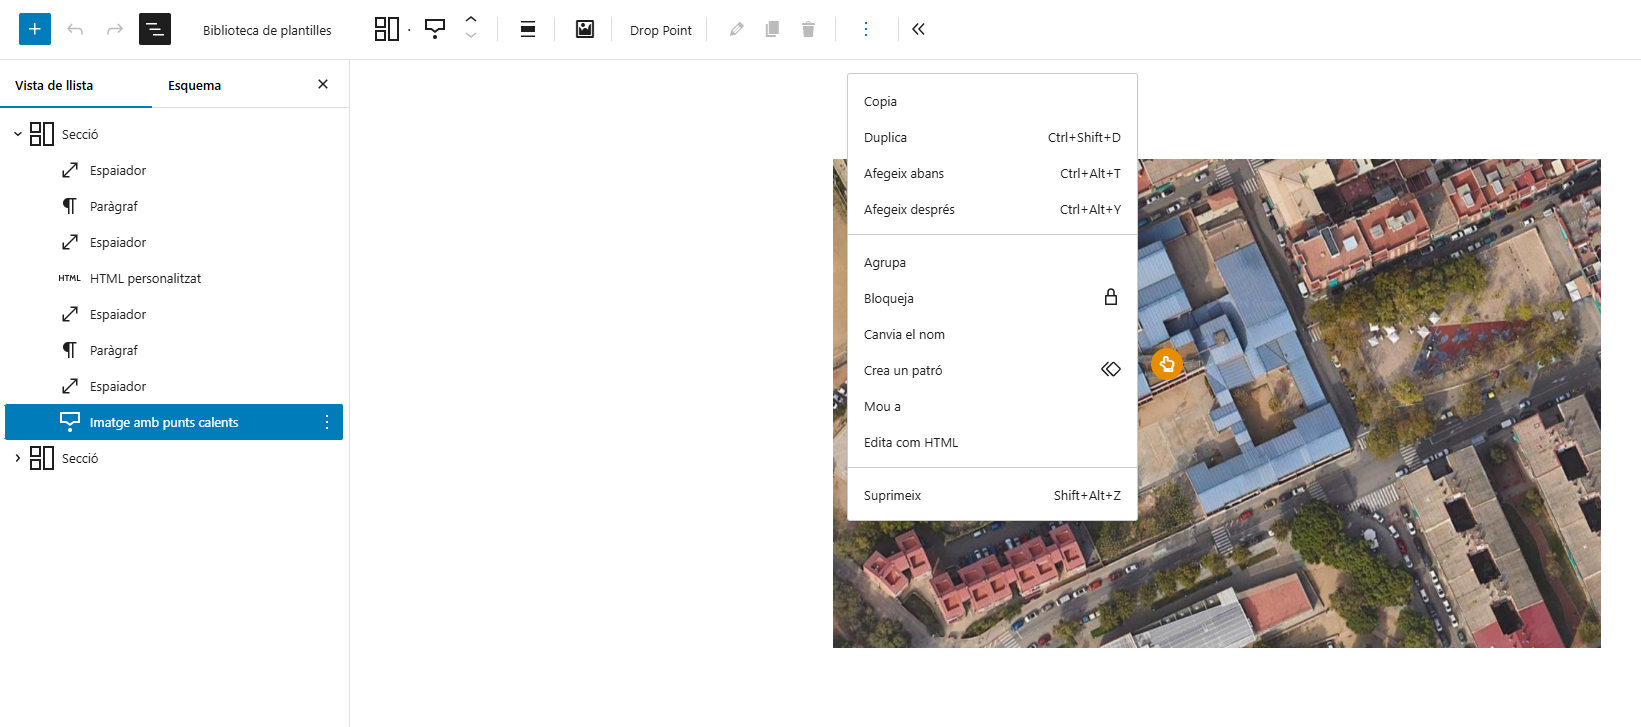Click the pencil edit icon in toolbar
Viewport: 1641px width, 727px height.
737,29
